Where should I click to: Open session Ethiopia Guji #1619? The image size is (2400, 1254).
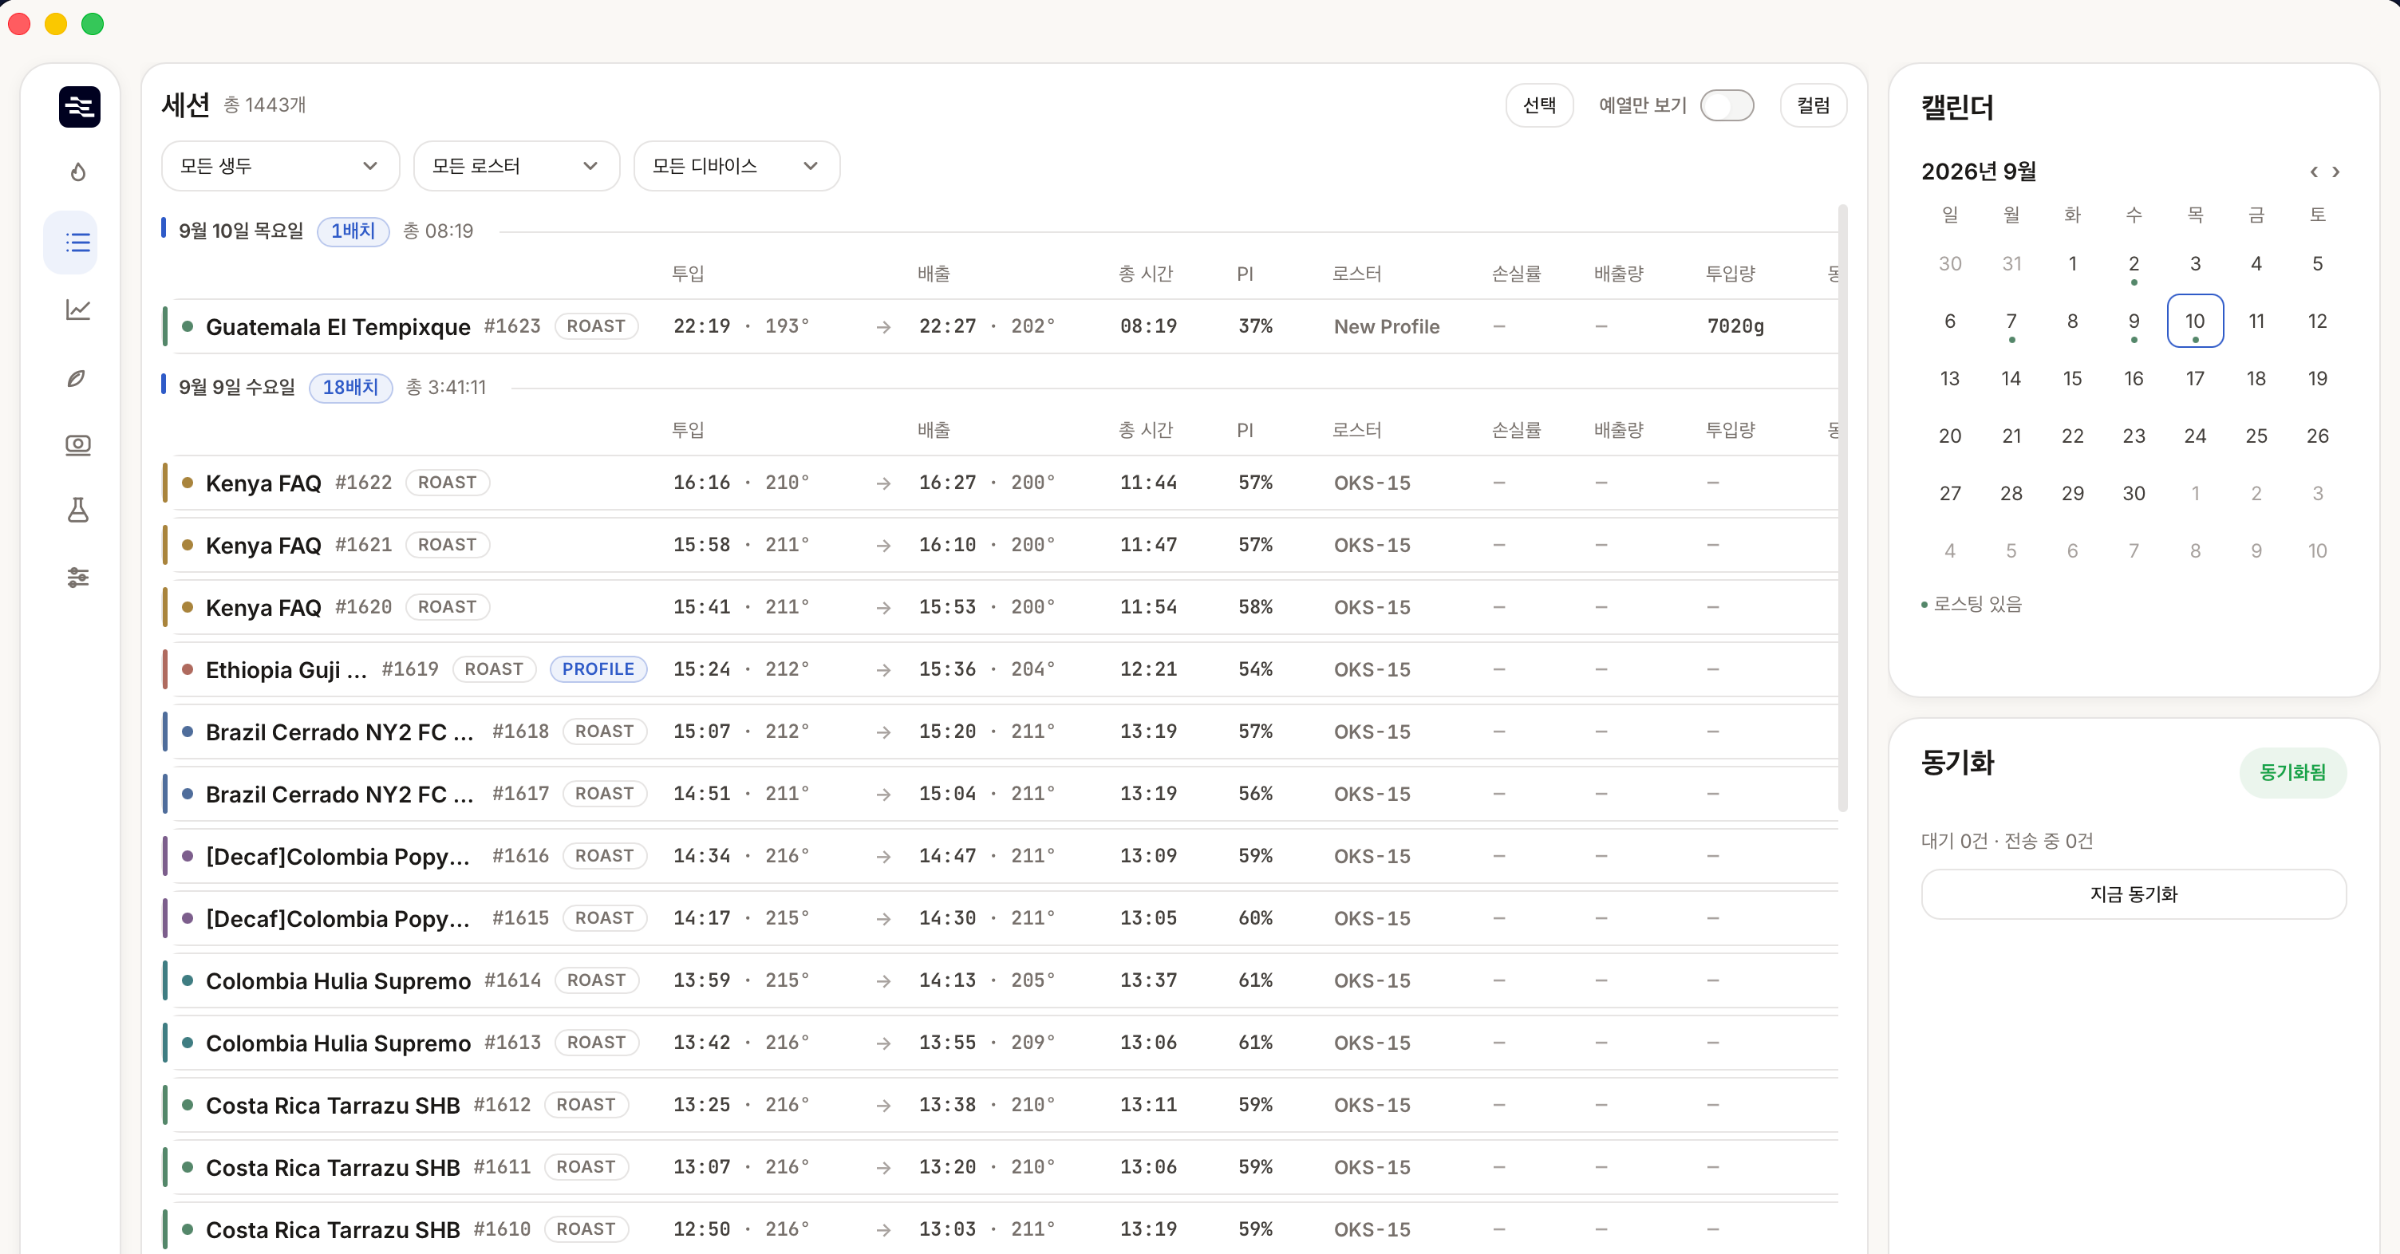pos(1000,669)
